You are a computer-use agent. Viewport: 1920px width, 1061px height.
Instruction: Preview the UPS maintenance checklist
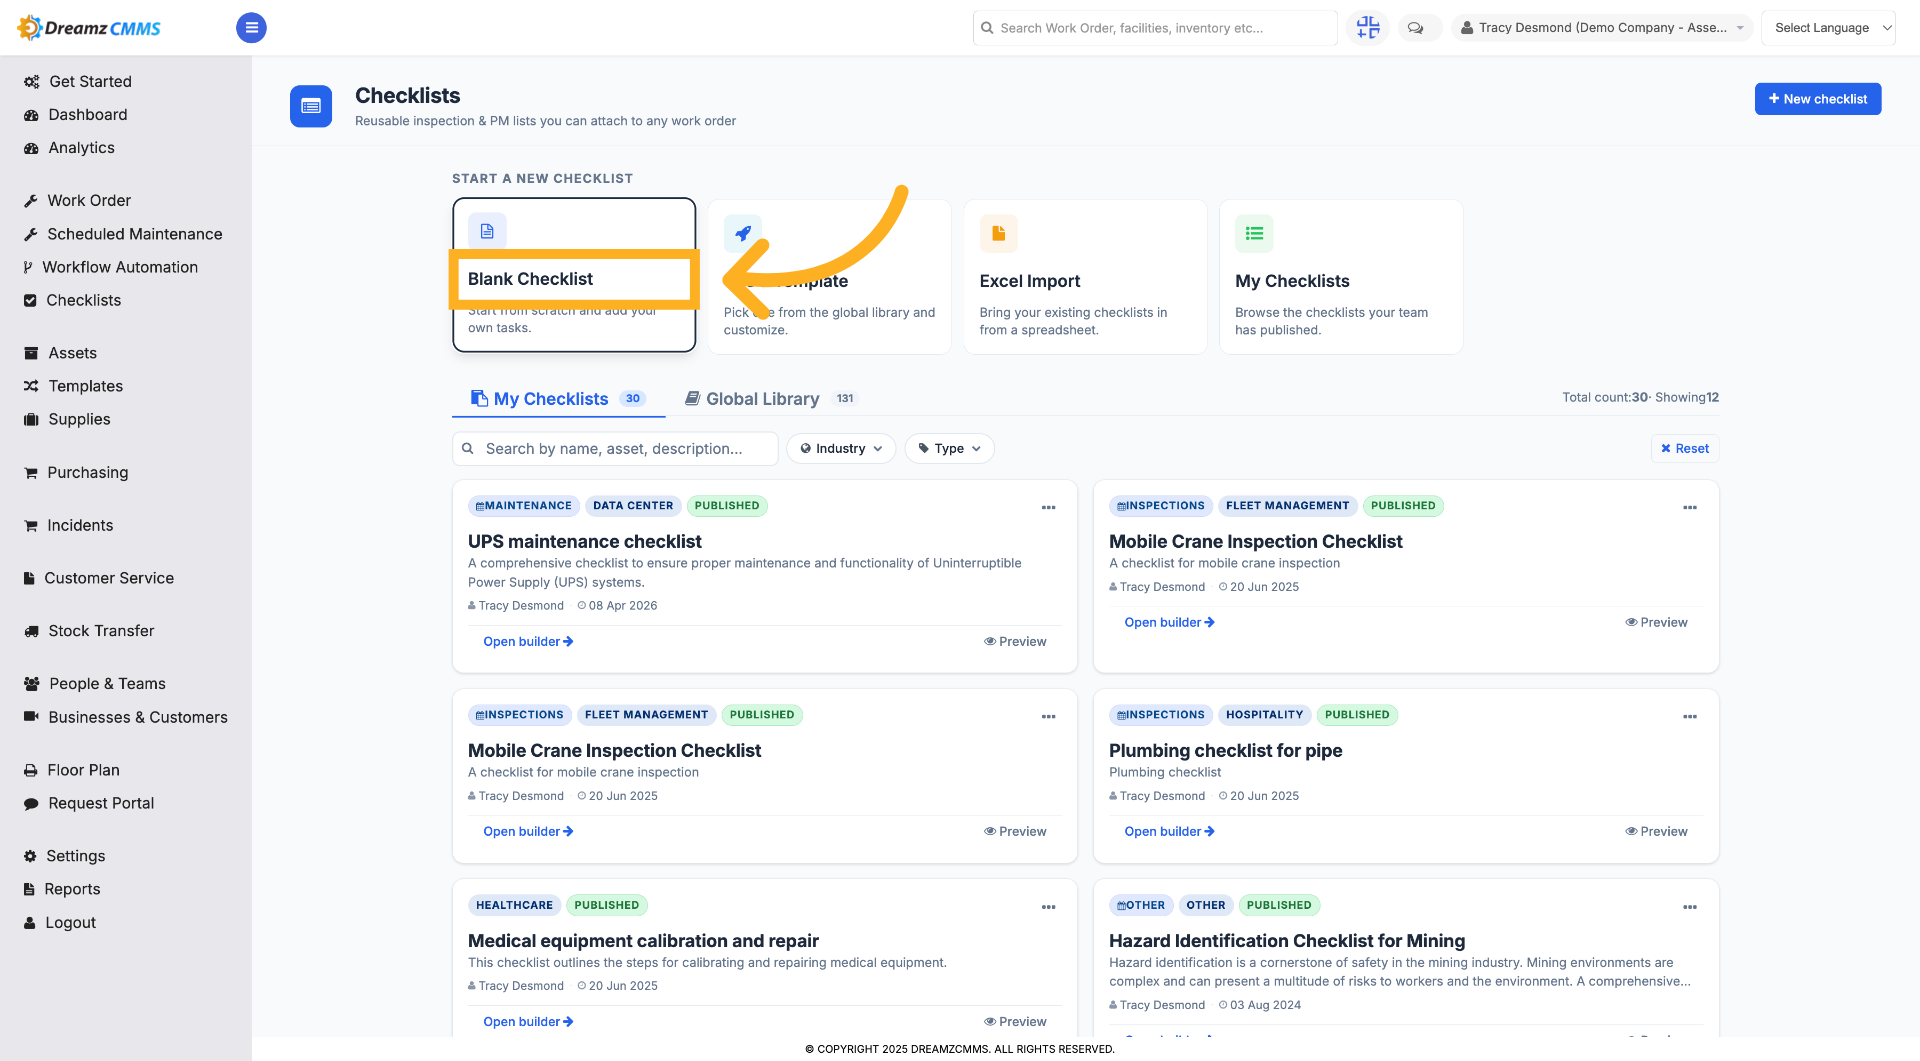click(1015, 642)
